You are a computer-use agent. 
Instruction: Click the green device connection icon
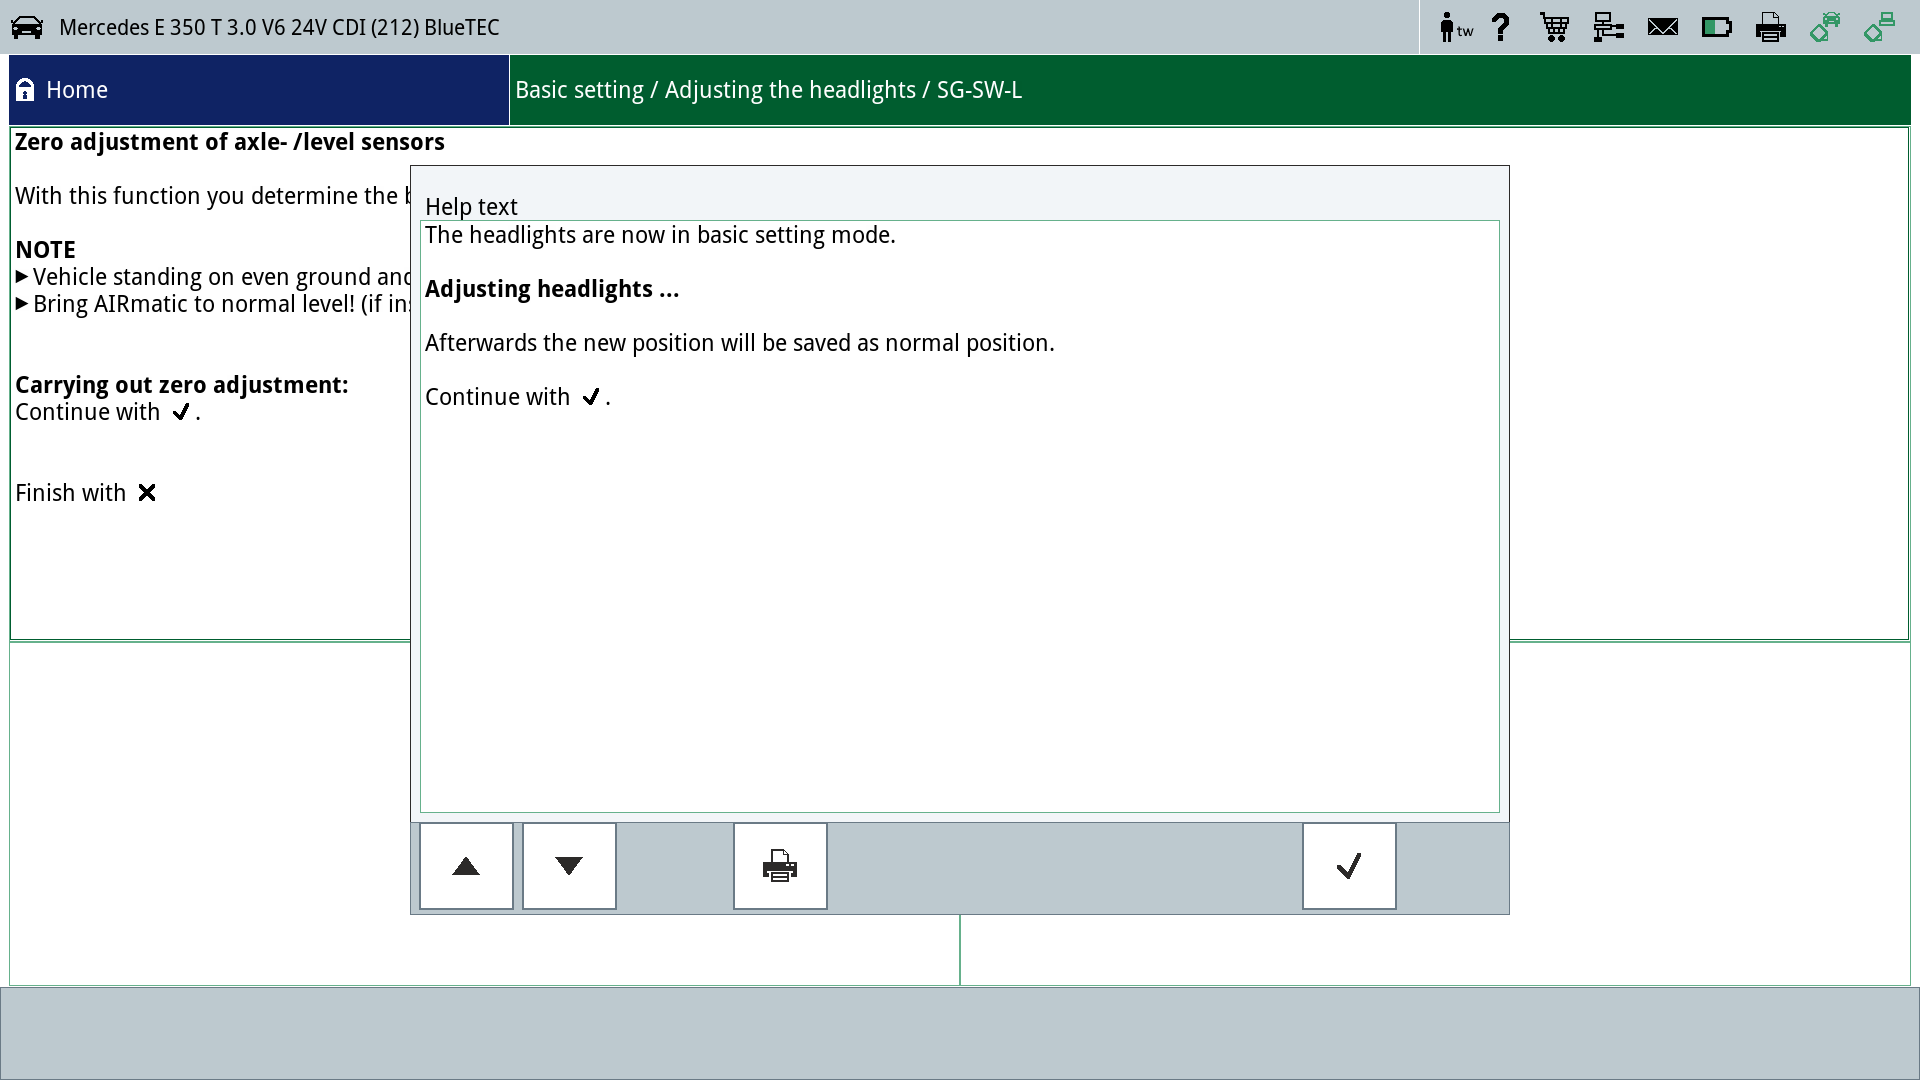(x=1879, y=27)
